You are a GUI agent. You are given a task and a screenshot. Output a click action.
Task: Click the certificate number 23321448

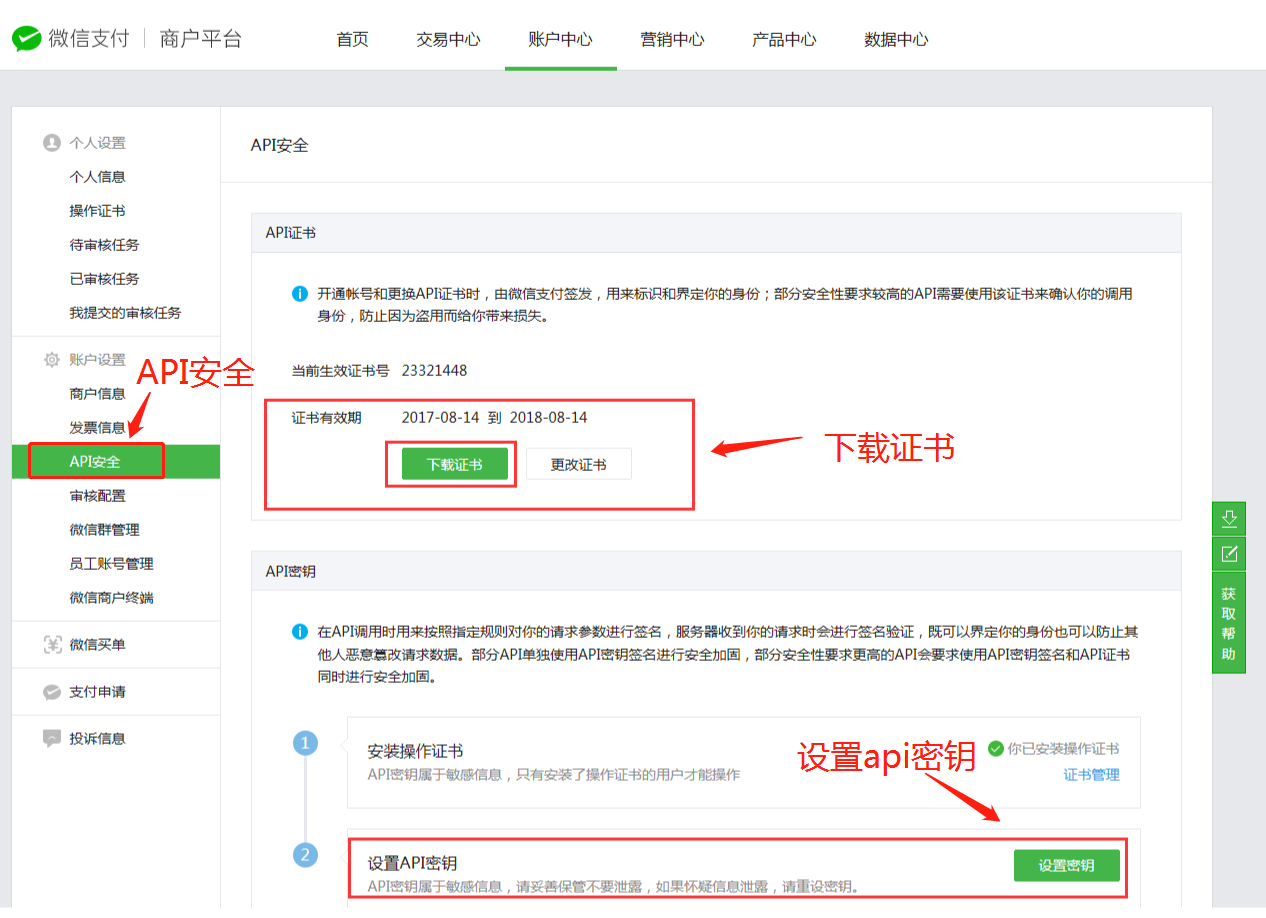coord(434,371)
